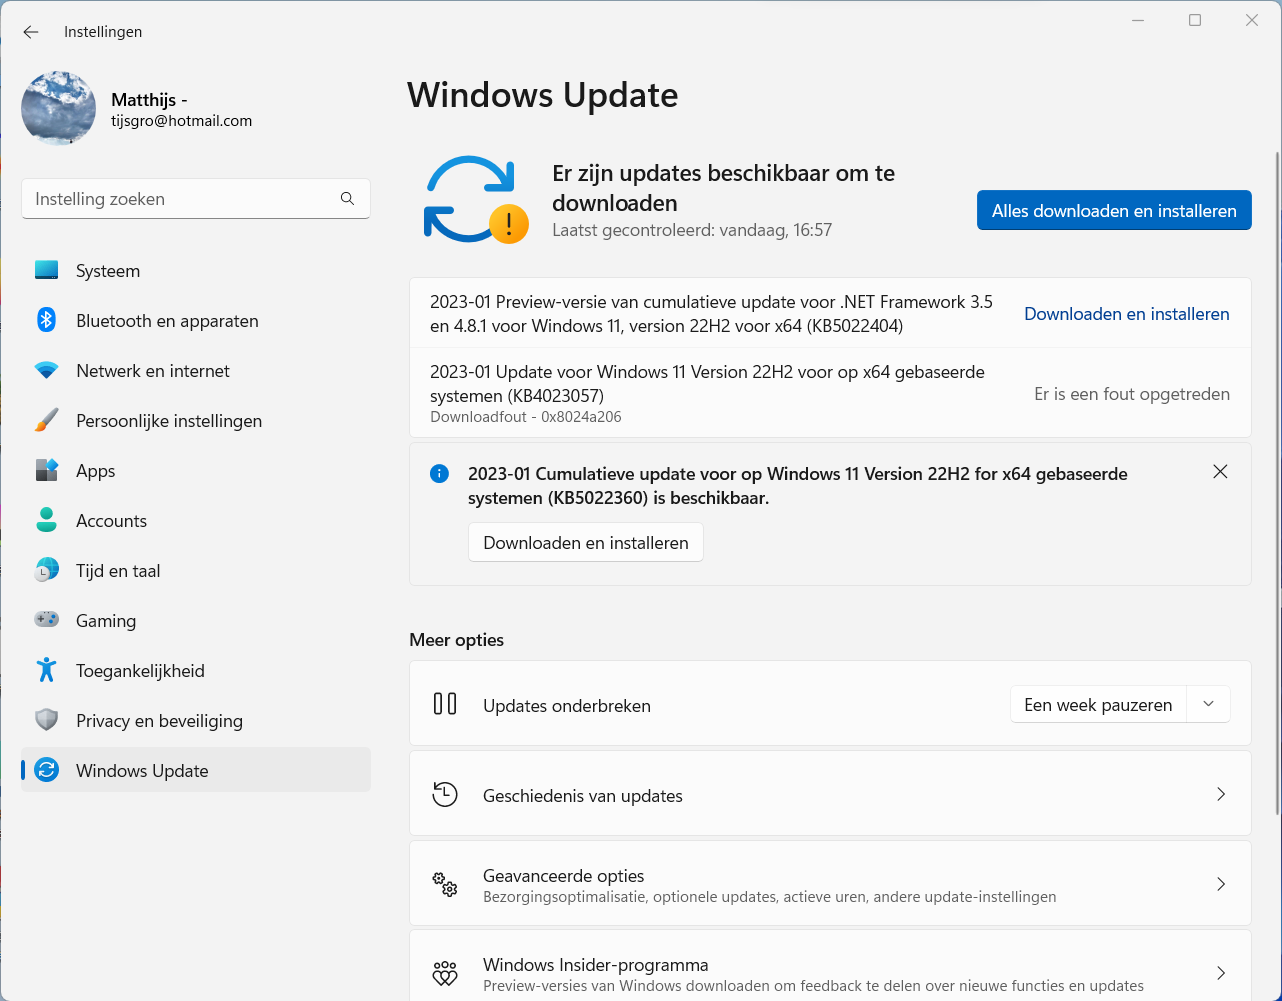Image resolution: width=1282 pixels, height=1001 pixels.
Task: Click the Gaming controller icon
Action: coord(46,620)
